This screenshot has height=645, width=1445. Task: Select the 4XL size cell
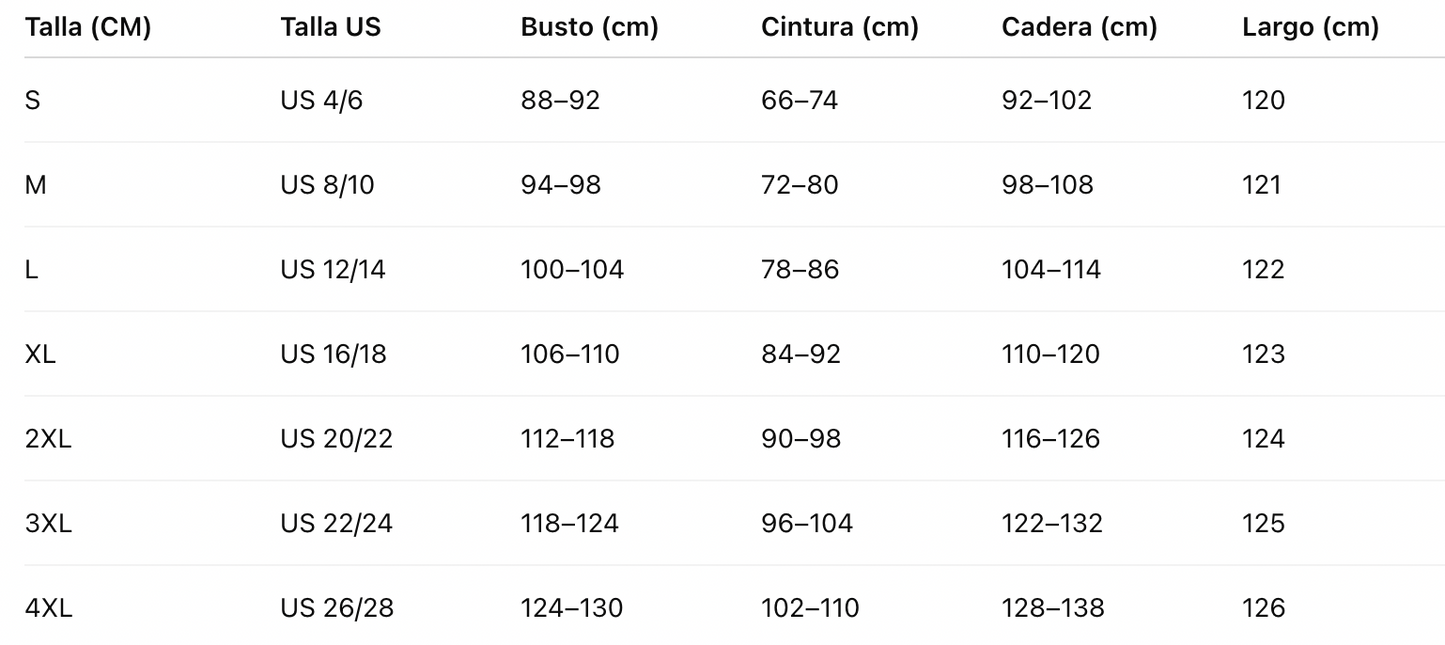[x=49, y=608]
